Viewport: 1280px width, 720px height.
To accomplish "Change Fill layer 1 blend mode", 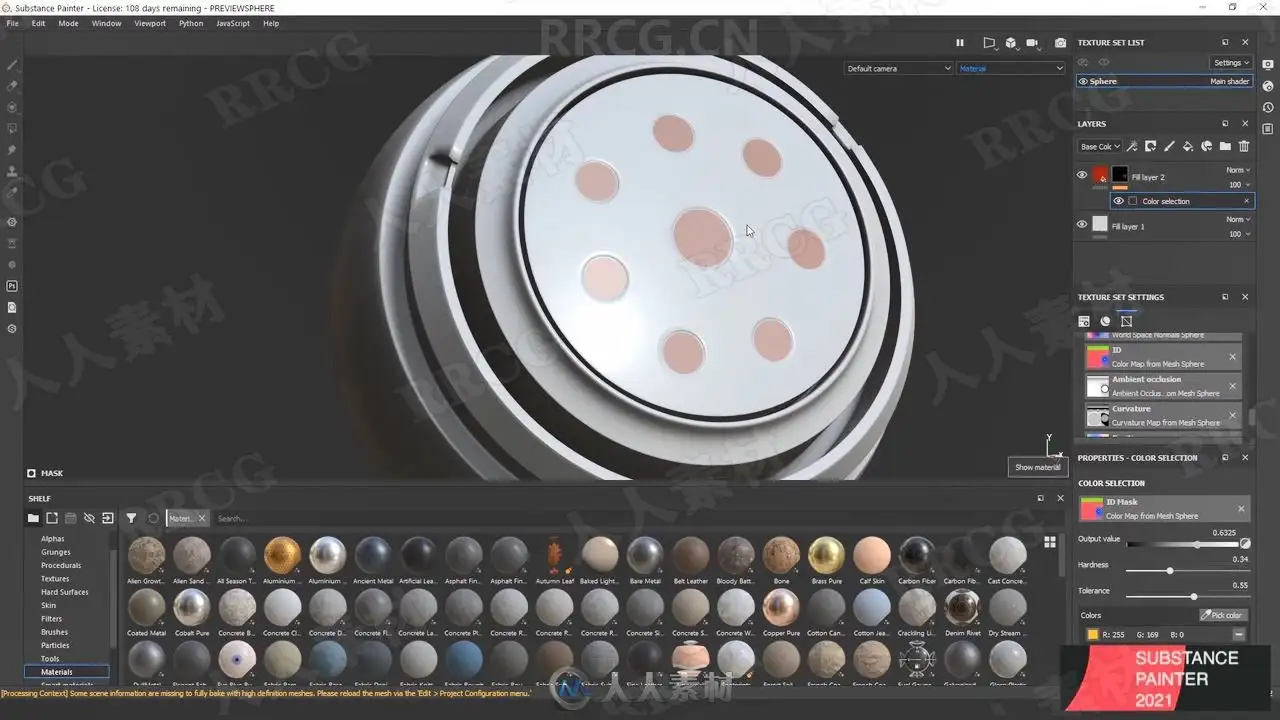I will (1238, 219).
